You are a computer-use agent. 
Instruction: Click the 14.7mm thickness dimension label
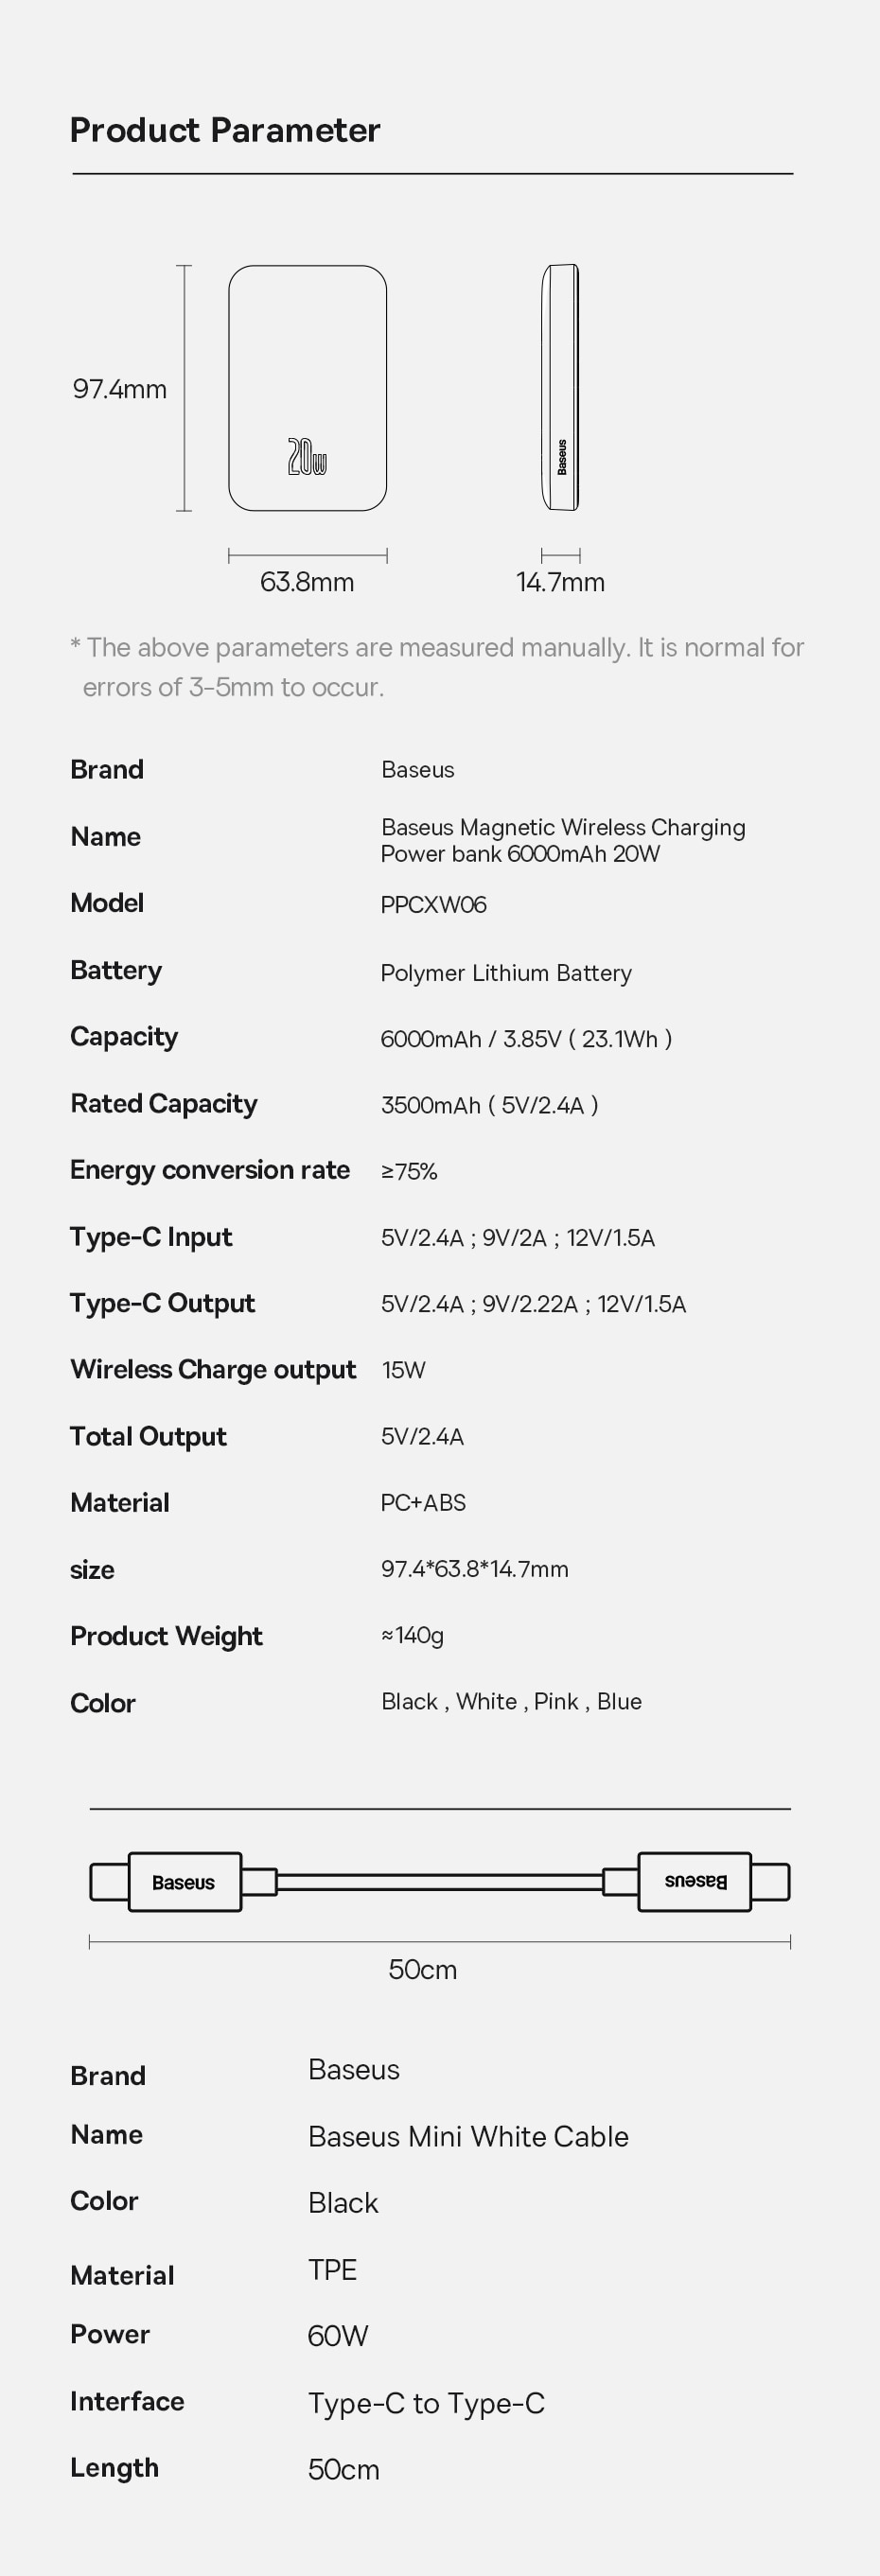(560, 582)
